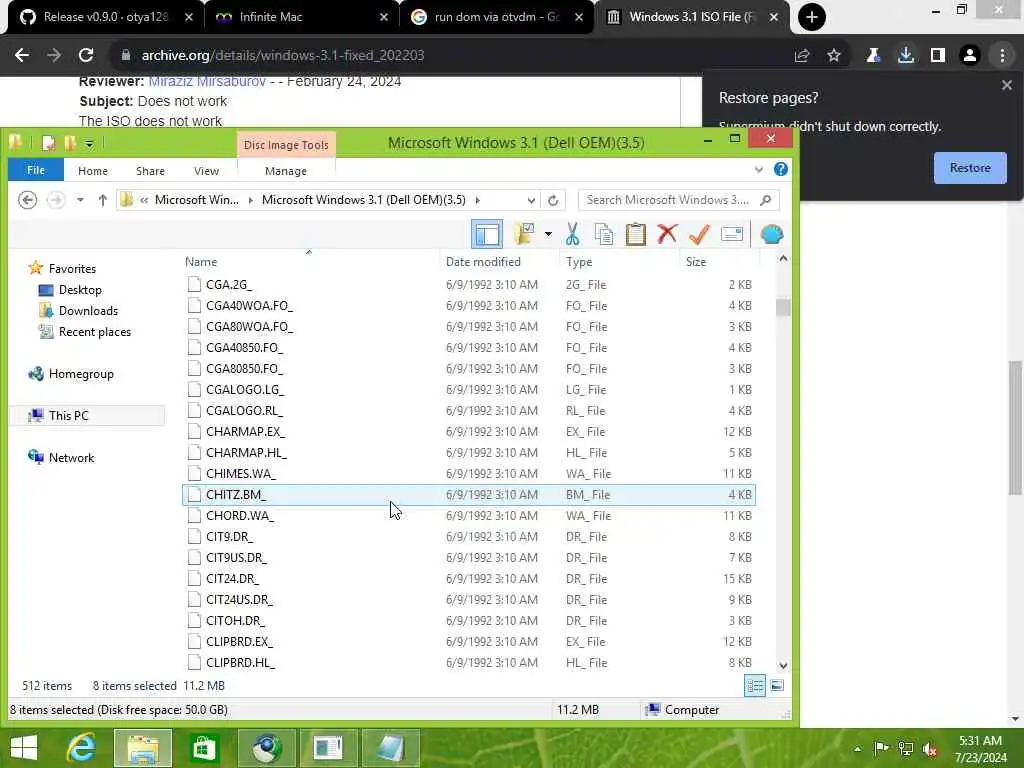Select Network in navigation pane
This screenshot has width=1024, height=768.
(x=71, y=458)
